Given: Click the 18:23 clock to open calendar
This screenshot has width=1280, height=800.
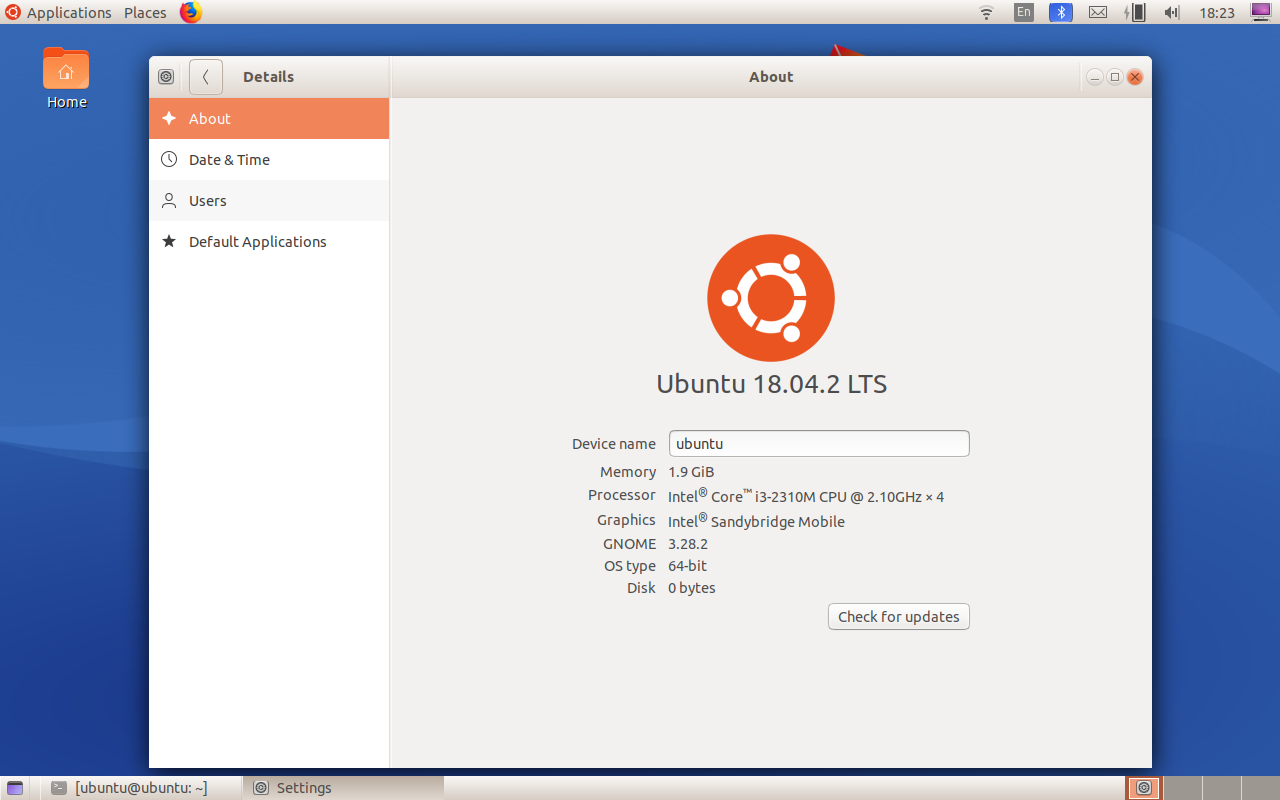Looking at the screenshot, I should (1217, 13).
